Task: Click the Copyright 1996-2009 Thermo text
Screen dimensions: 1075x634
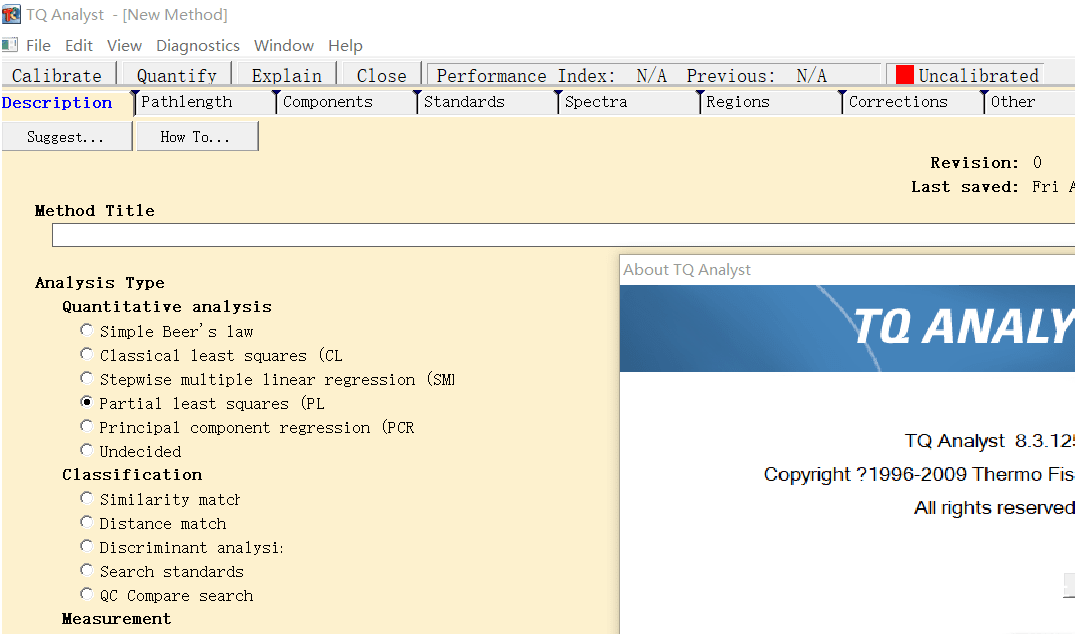Action: (919, 474)
